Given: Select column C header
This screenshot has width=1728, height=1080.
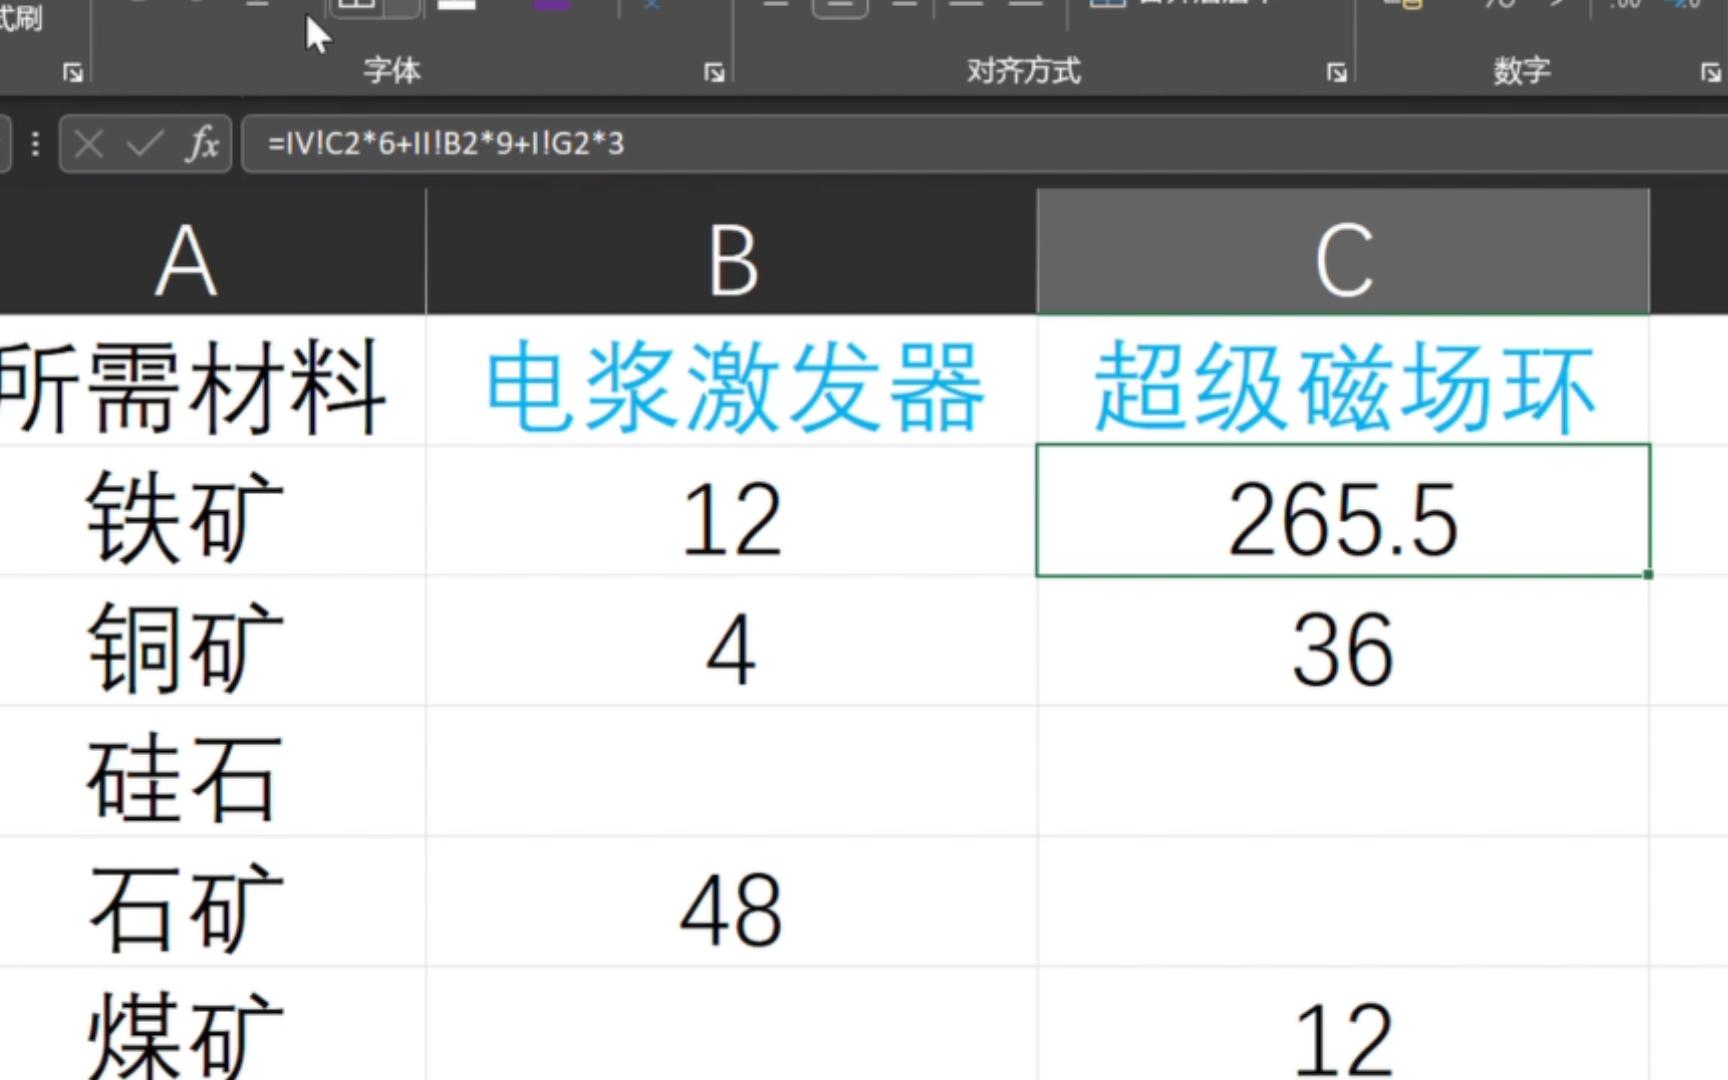Looking at the screenshot, I should pos(1343,252).
